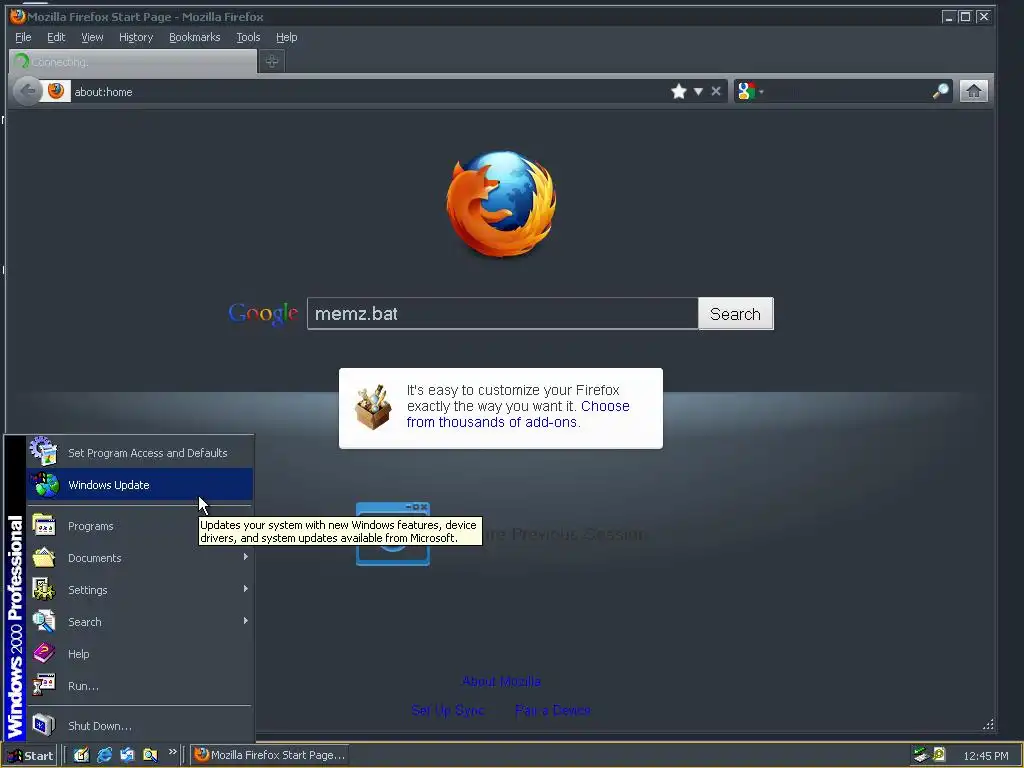This screenshot has width=1024, height=768.
Task: Launch Outlook Express from quick launch
Action: click(x=127, y=755)
